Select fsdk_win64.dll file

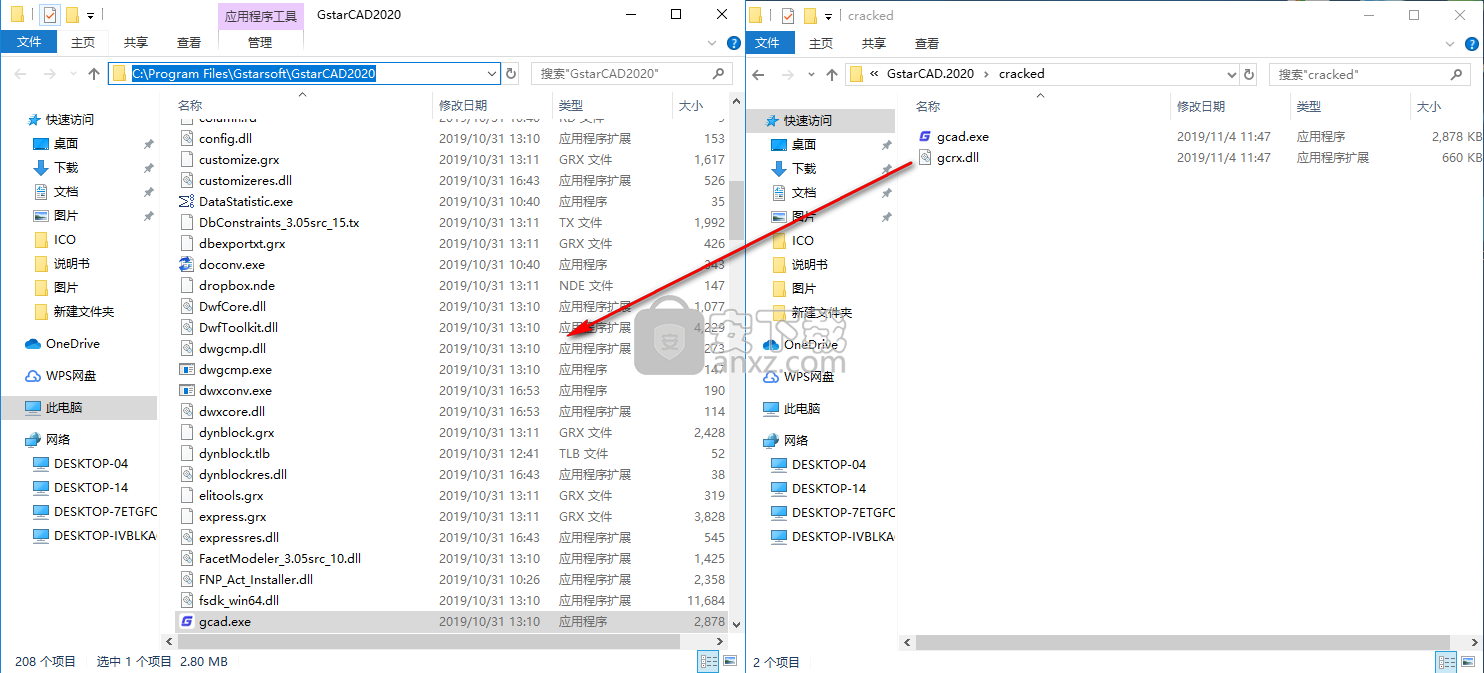click(x=239, y=601)
